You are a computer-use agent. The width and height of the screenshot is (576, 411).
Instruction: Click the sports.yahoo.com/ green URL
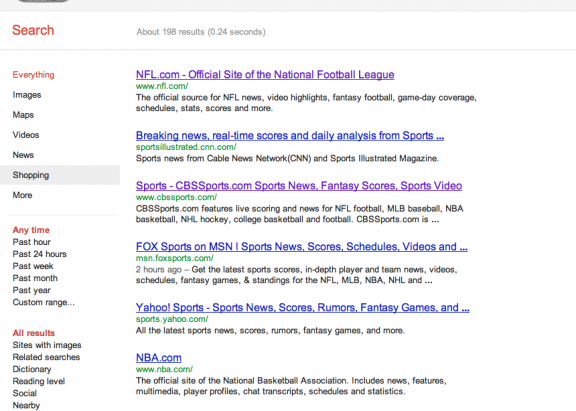(172, 319)
